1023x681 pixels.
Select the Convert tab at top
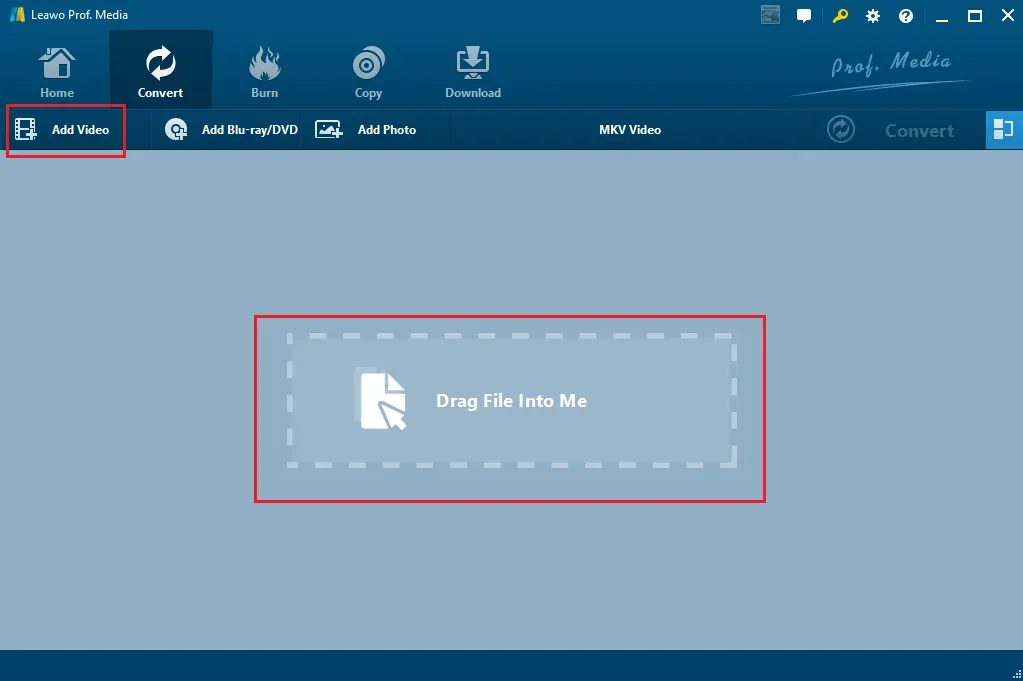coord(160,72)
